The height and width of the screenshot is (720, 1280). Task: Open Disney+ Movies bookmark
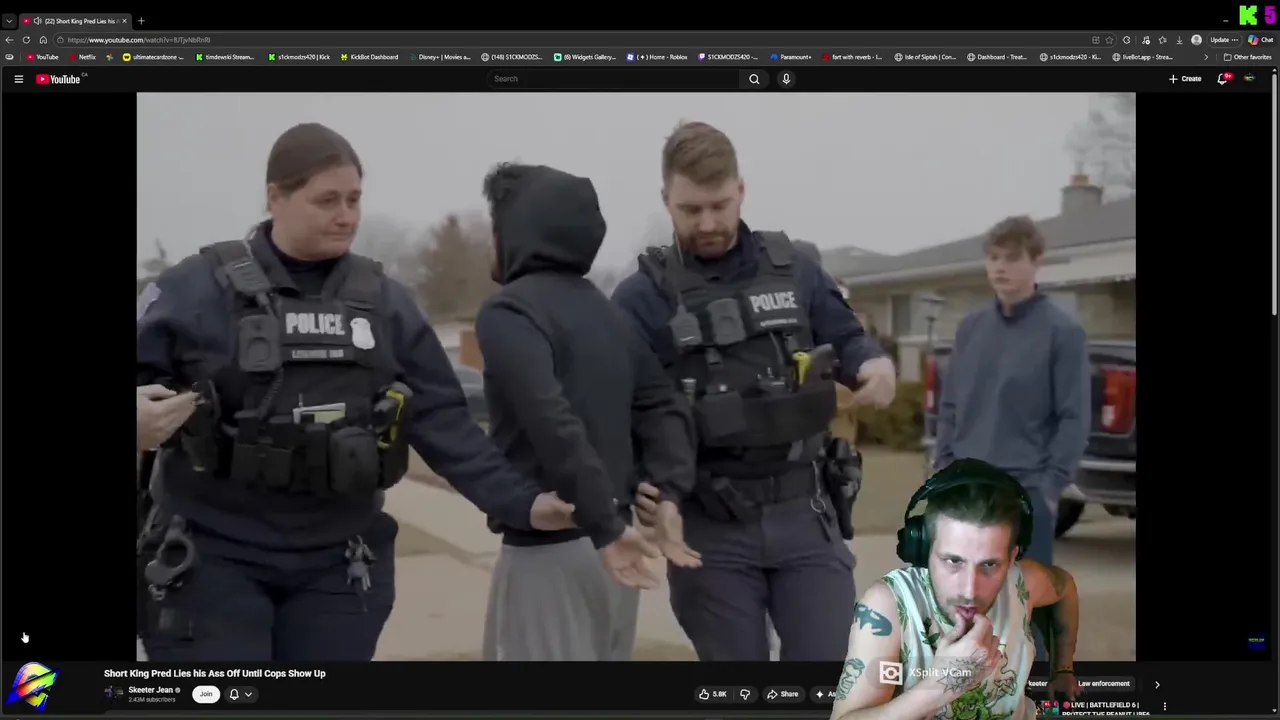click(x=439, y=57)
